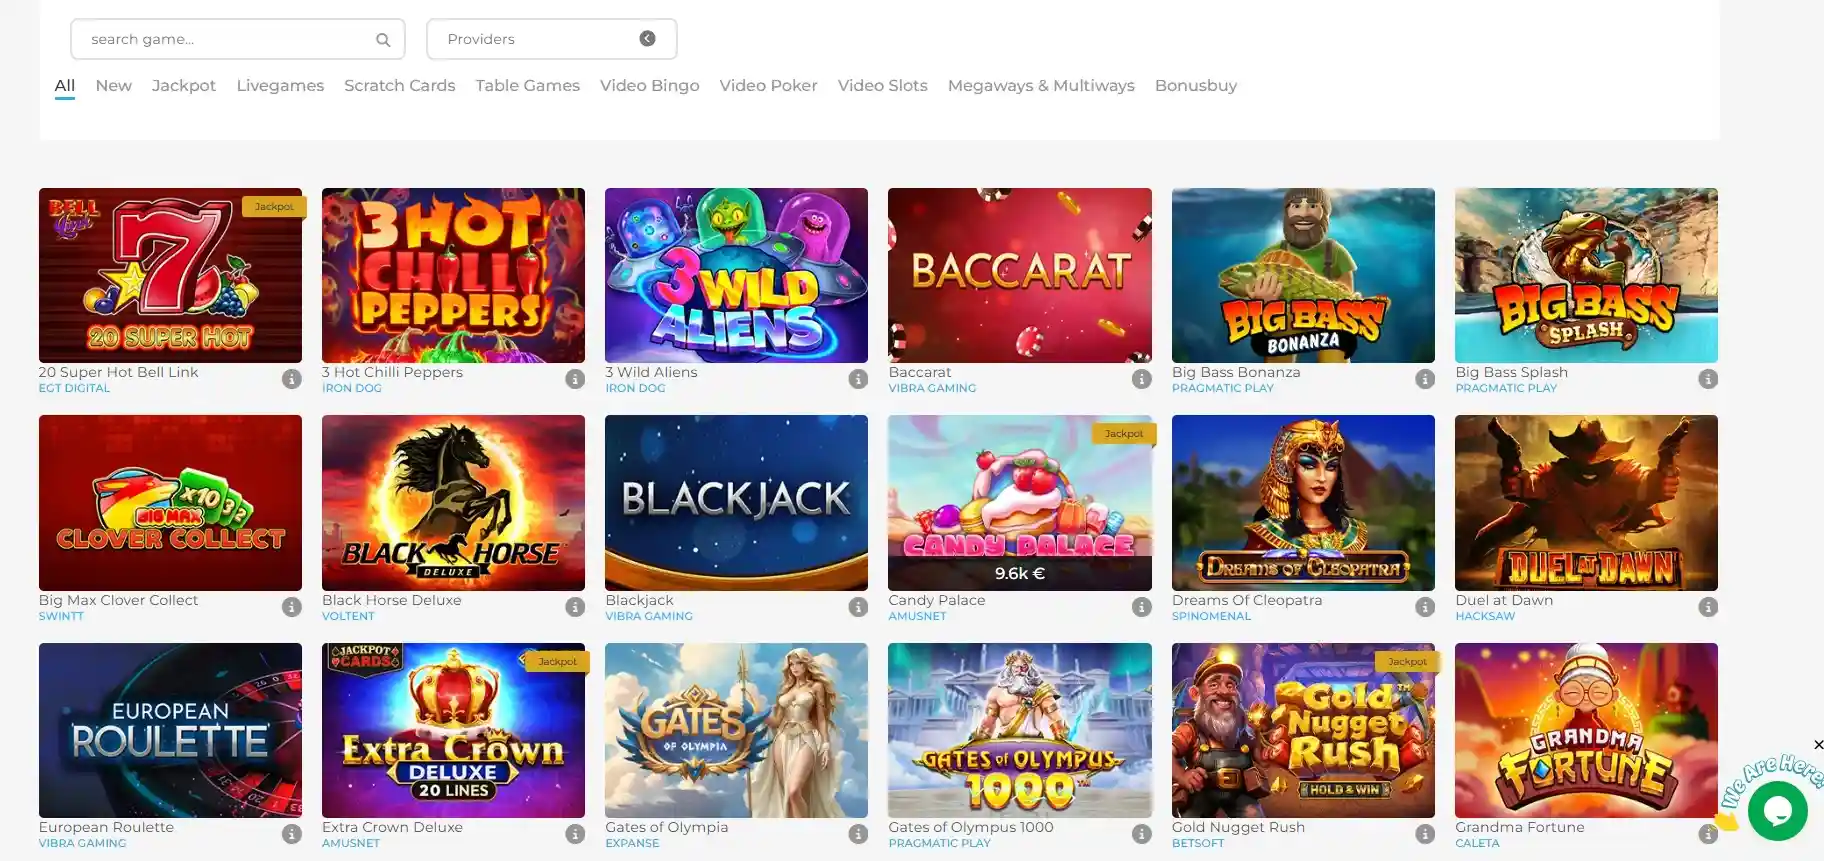This screenshot has width=1824, height=861.
Task: Click PRAGMATIC PLAY under Big Bass Bonanza
Action: tap(1223, 388)
